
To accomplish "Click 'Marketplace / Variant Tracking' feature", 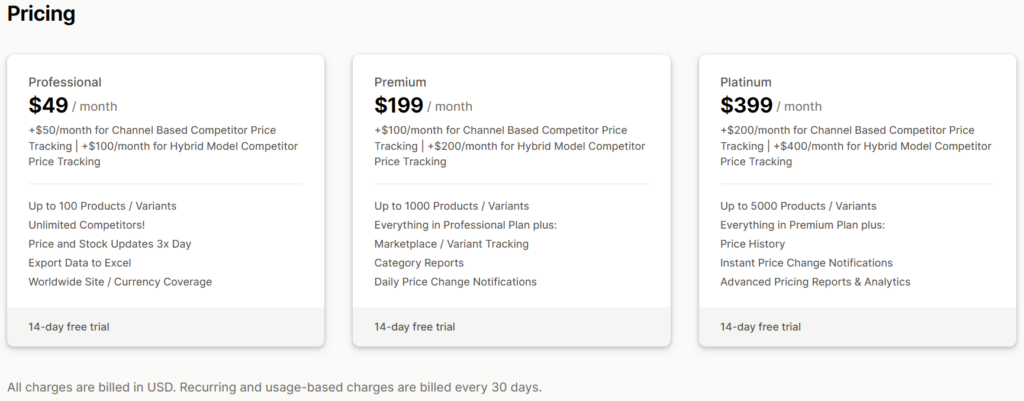I will tap(451, 244).
